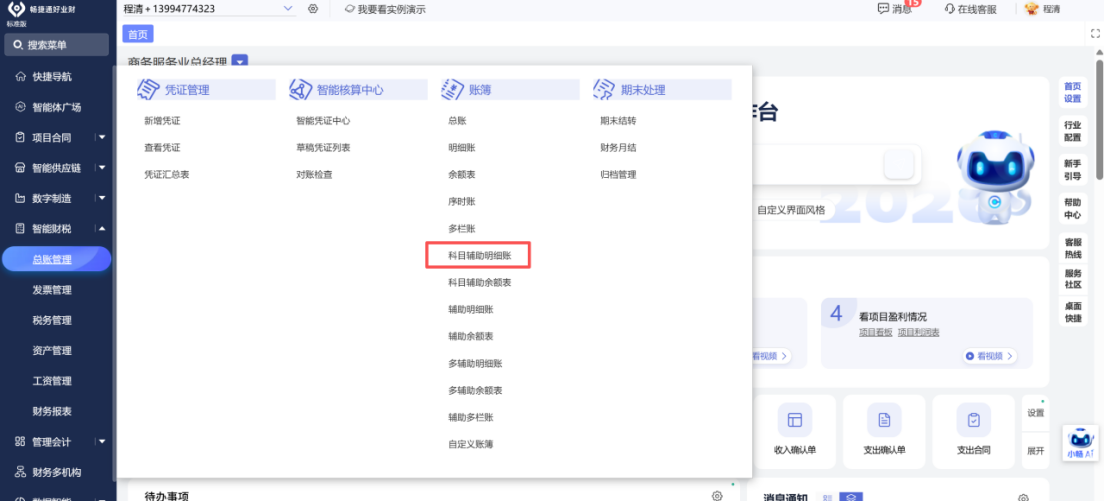The image size is (1105, 501).
Task: Open the 快捷导航 sidebar item
Action: [x=52, y=77]
